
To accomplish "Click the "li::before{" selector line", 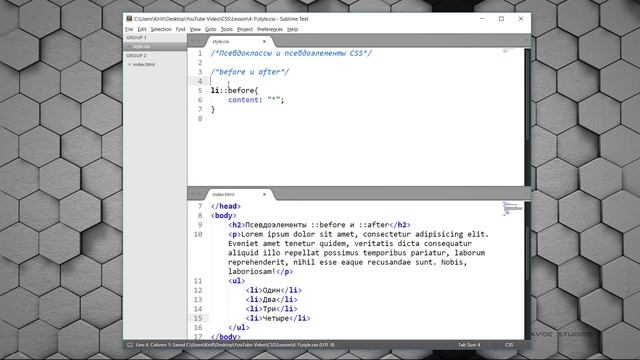I will [234, 90].
